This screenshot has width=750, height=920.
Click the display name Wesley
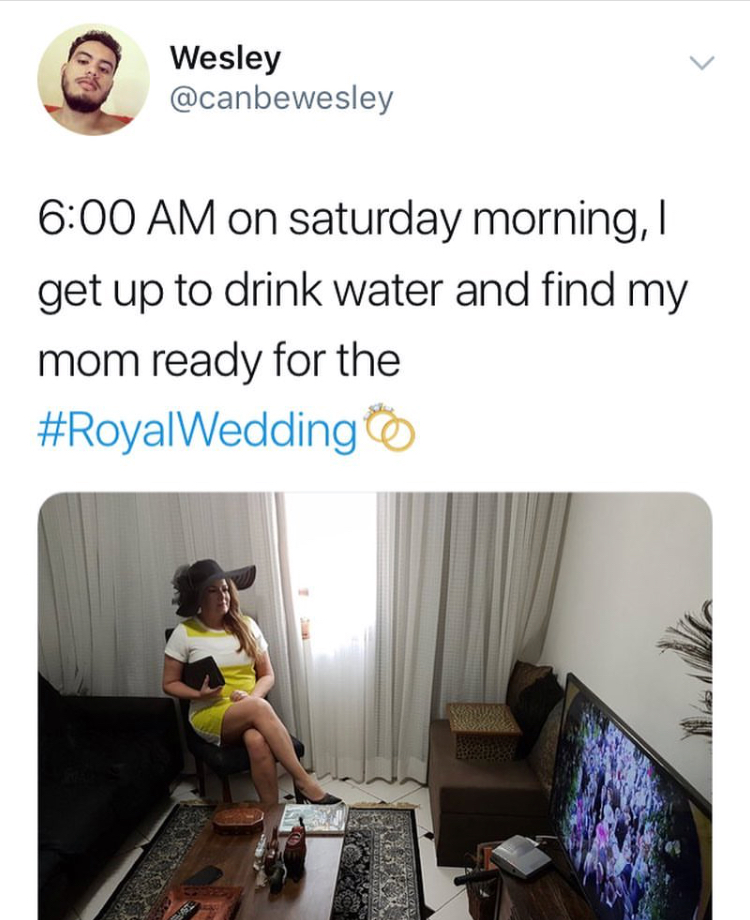coord(226,58)
